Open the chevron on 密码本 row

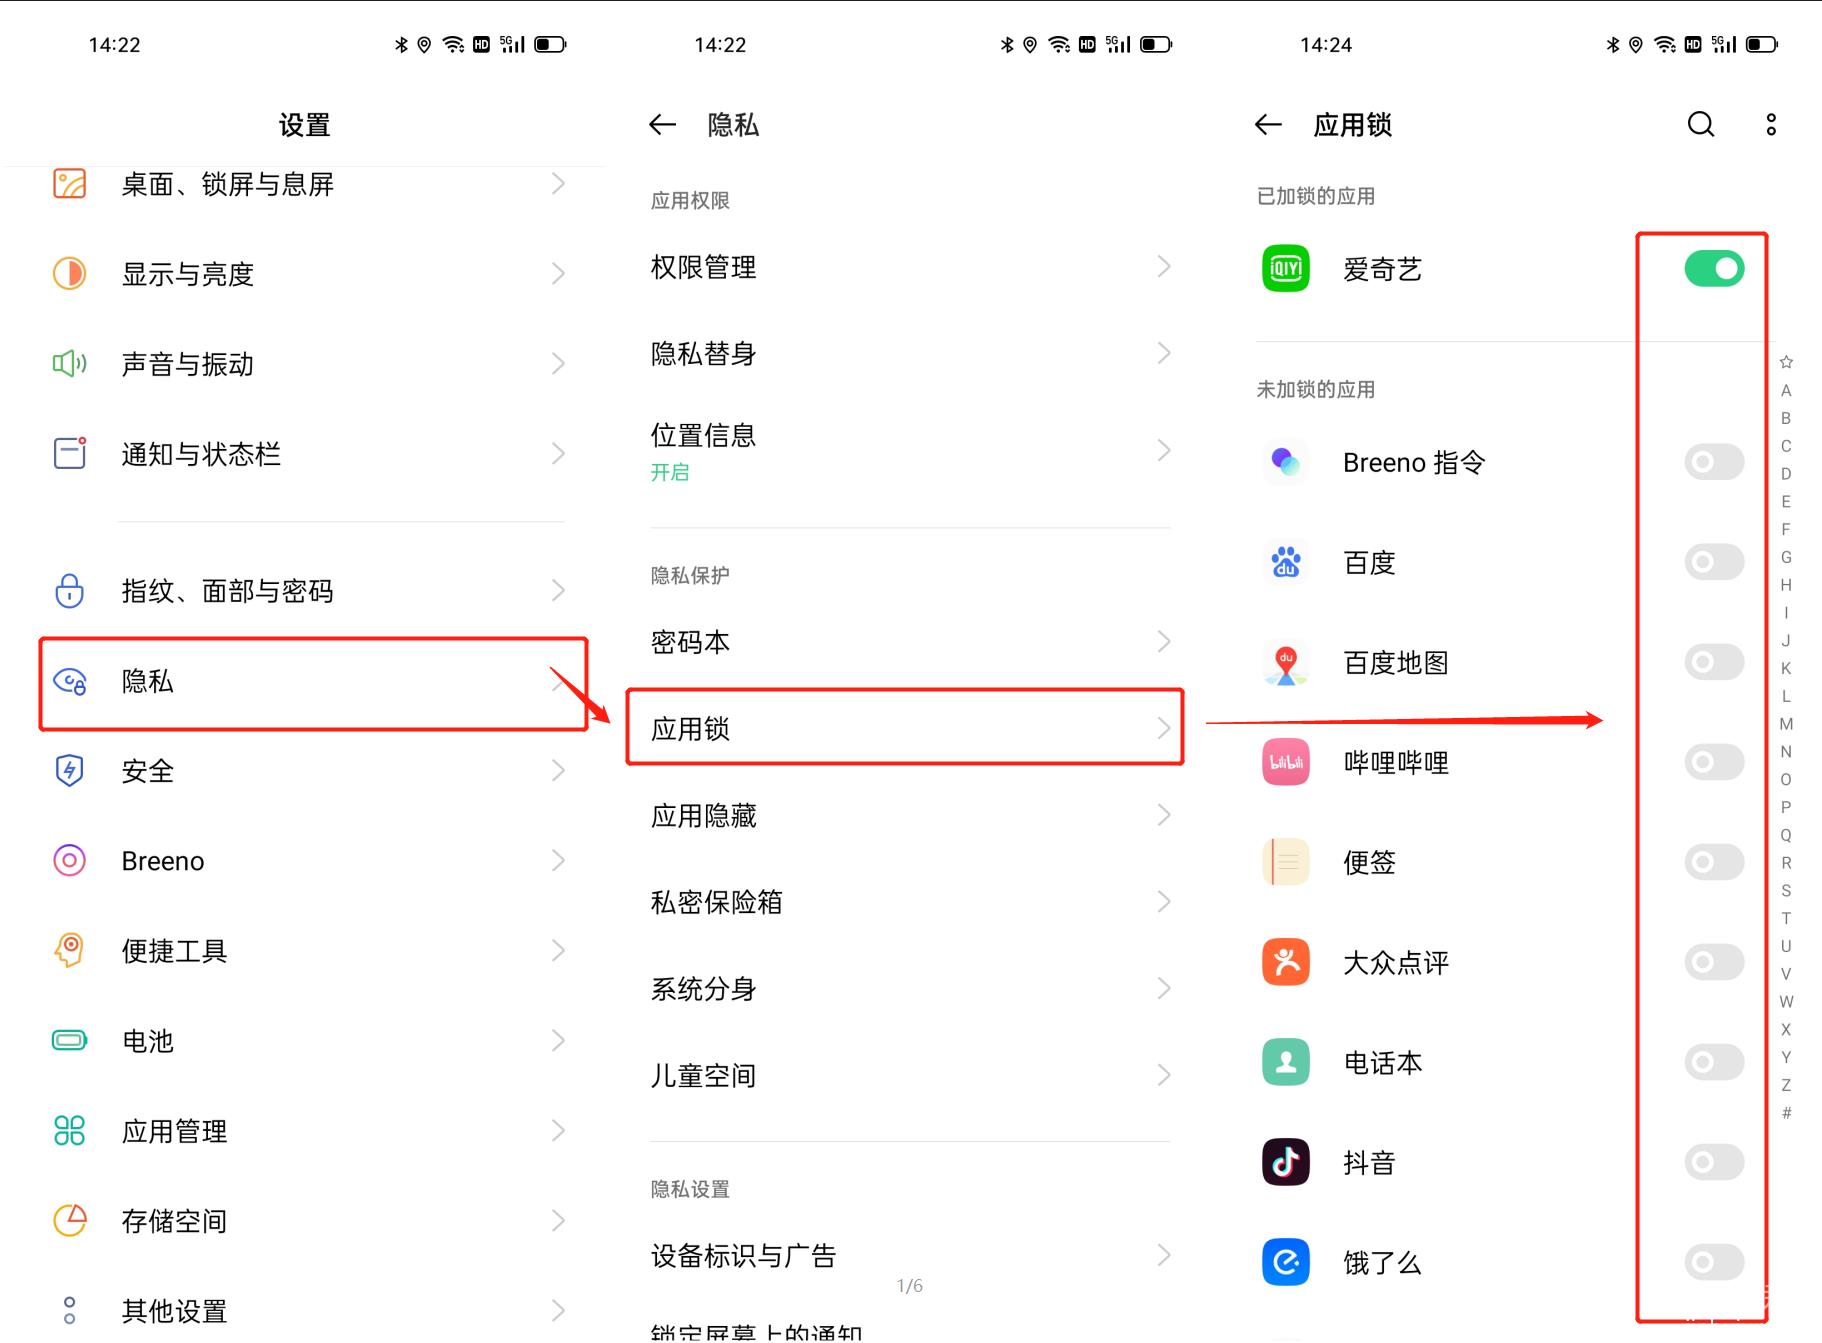pos(1164,641)
